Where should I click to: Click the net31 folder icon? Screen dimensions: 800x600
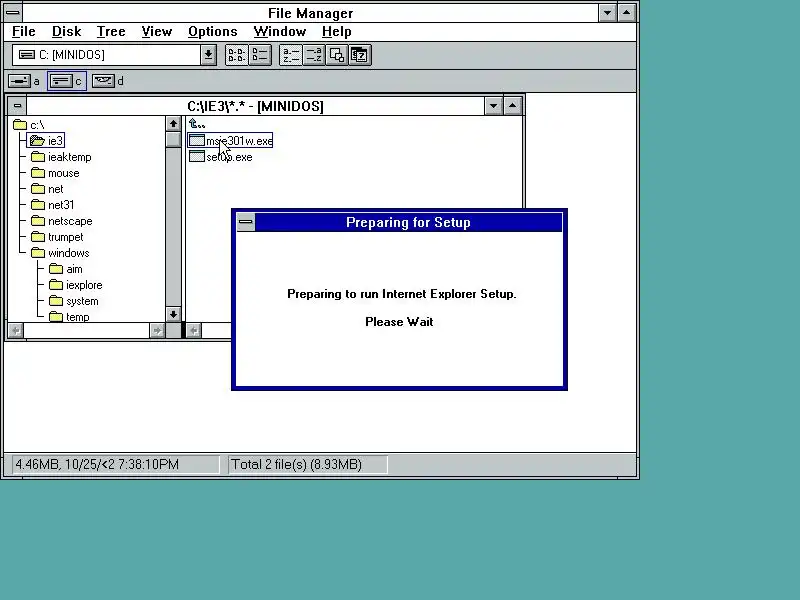pos(38,205)
